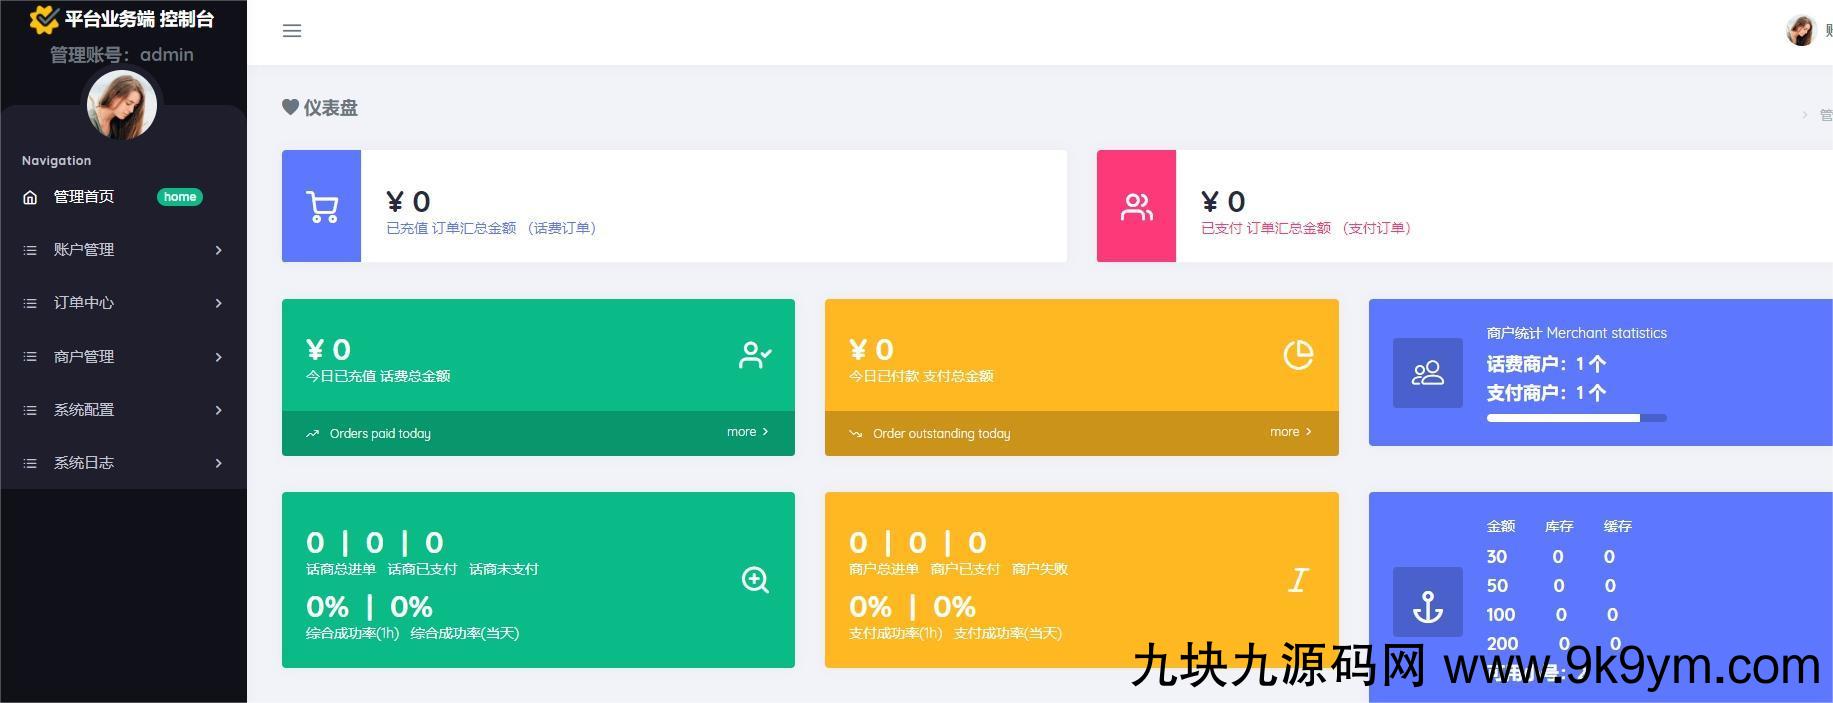Viewport: 1833px width, 703px height.
Task: Click the zoom-in magnifier icon
Action: click(755, 580)
